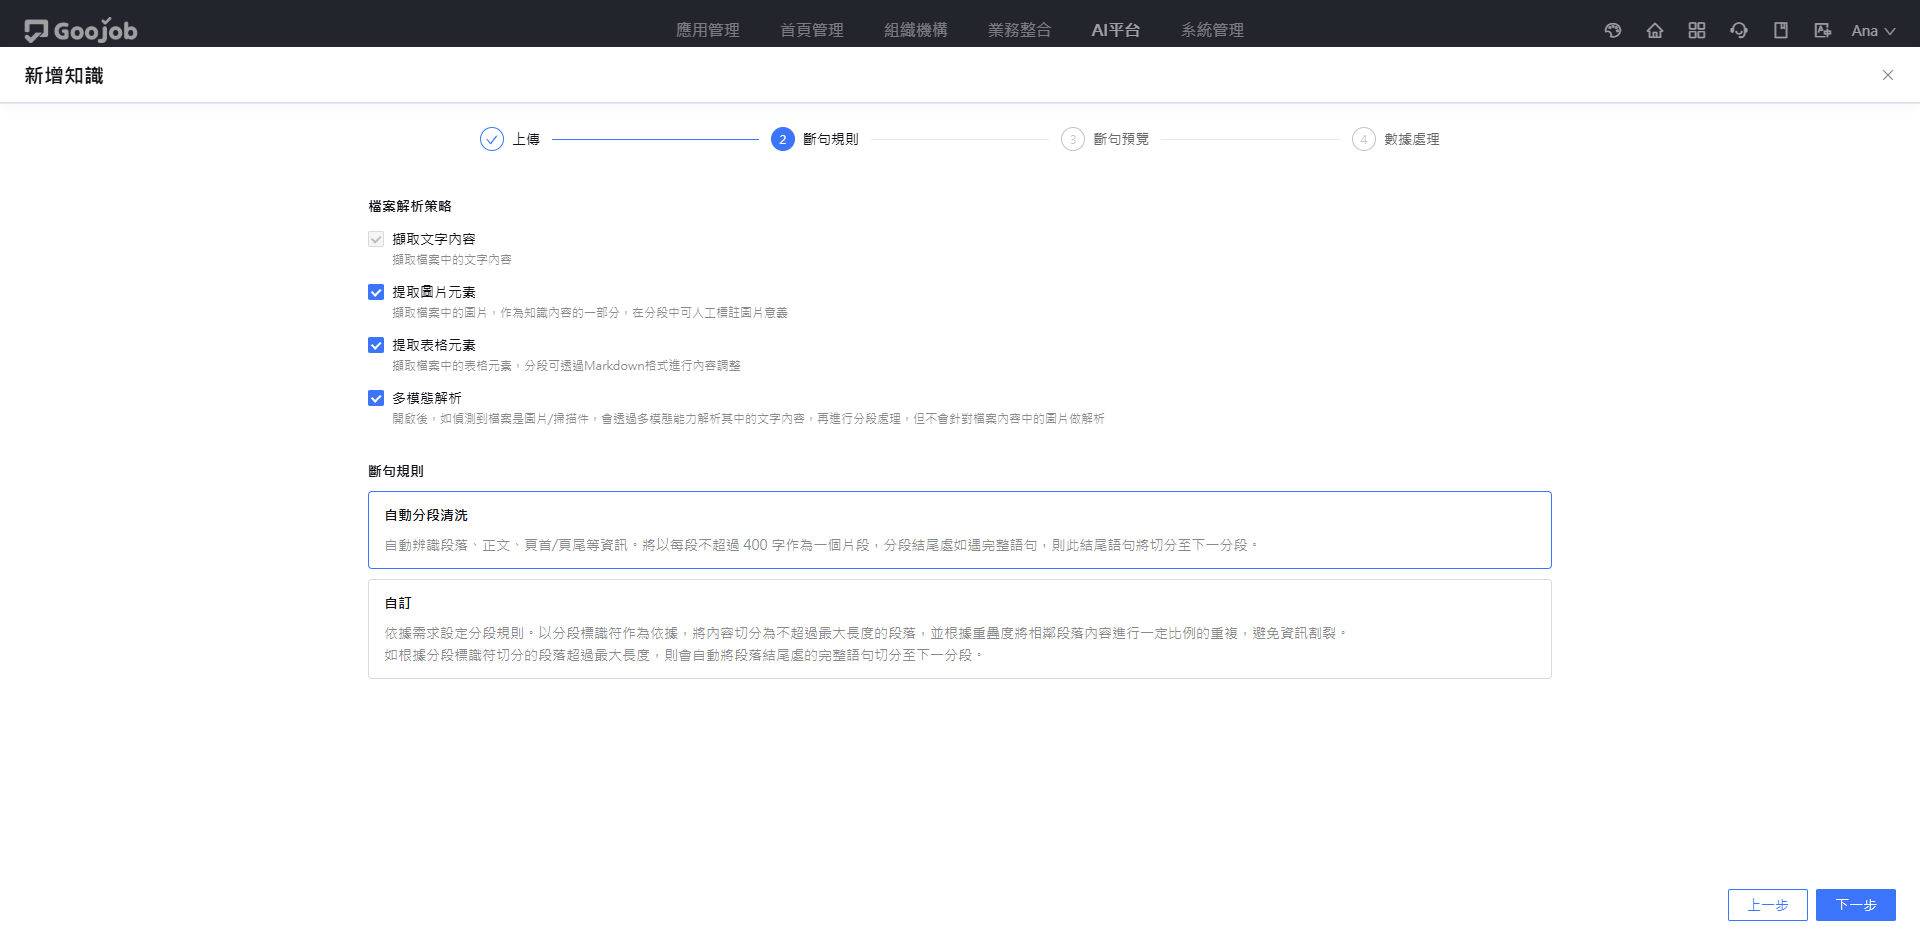Uncheck 提取表格元素 checkbox
Image resolution: width=1920 pixels, height=945 pixels.
[376, 345]
